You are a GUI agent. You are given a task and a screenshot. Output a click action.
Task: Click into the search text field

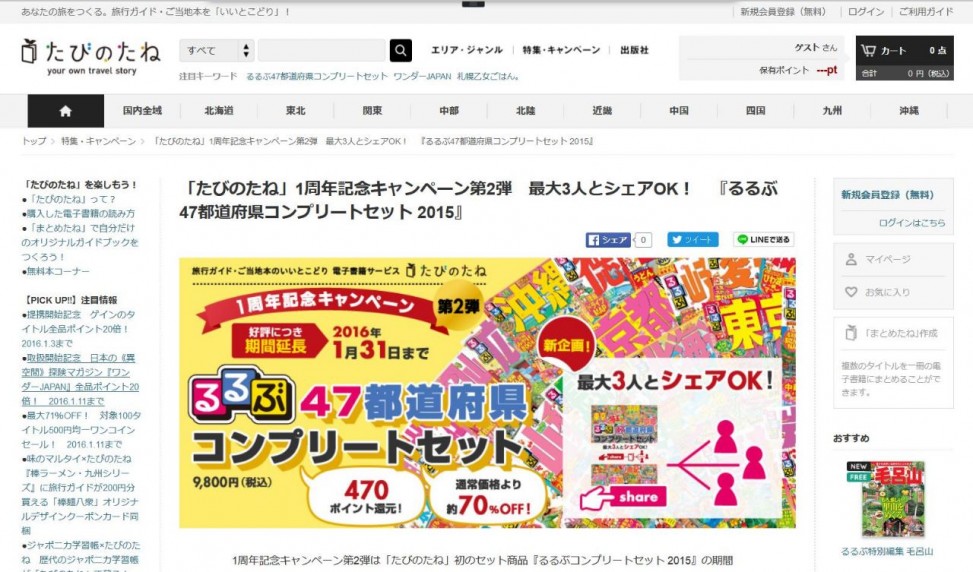click(321, 51)
